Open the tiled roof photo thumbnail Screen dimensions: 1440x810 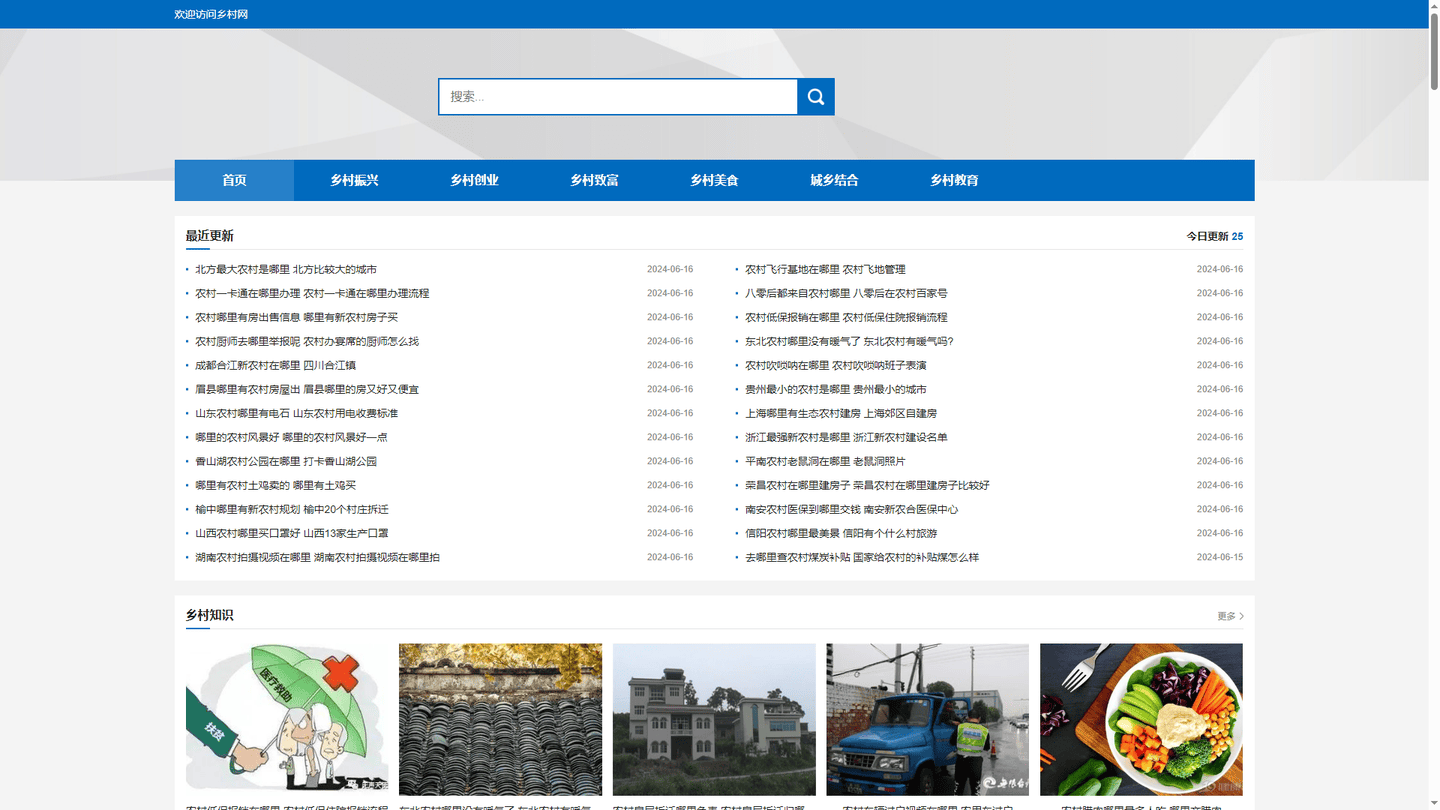coord(500,719)
